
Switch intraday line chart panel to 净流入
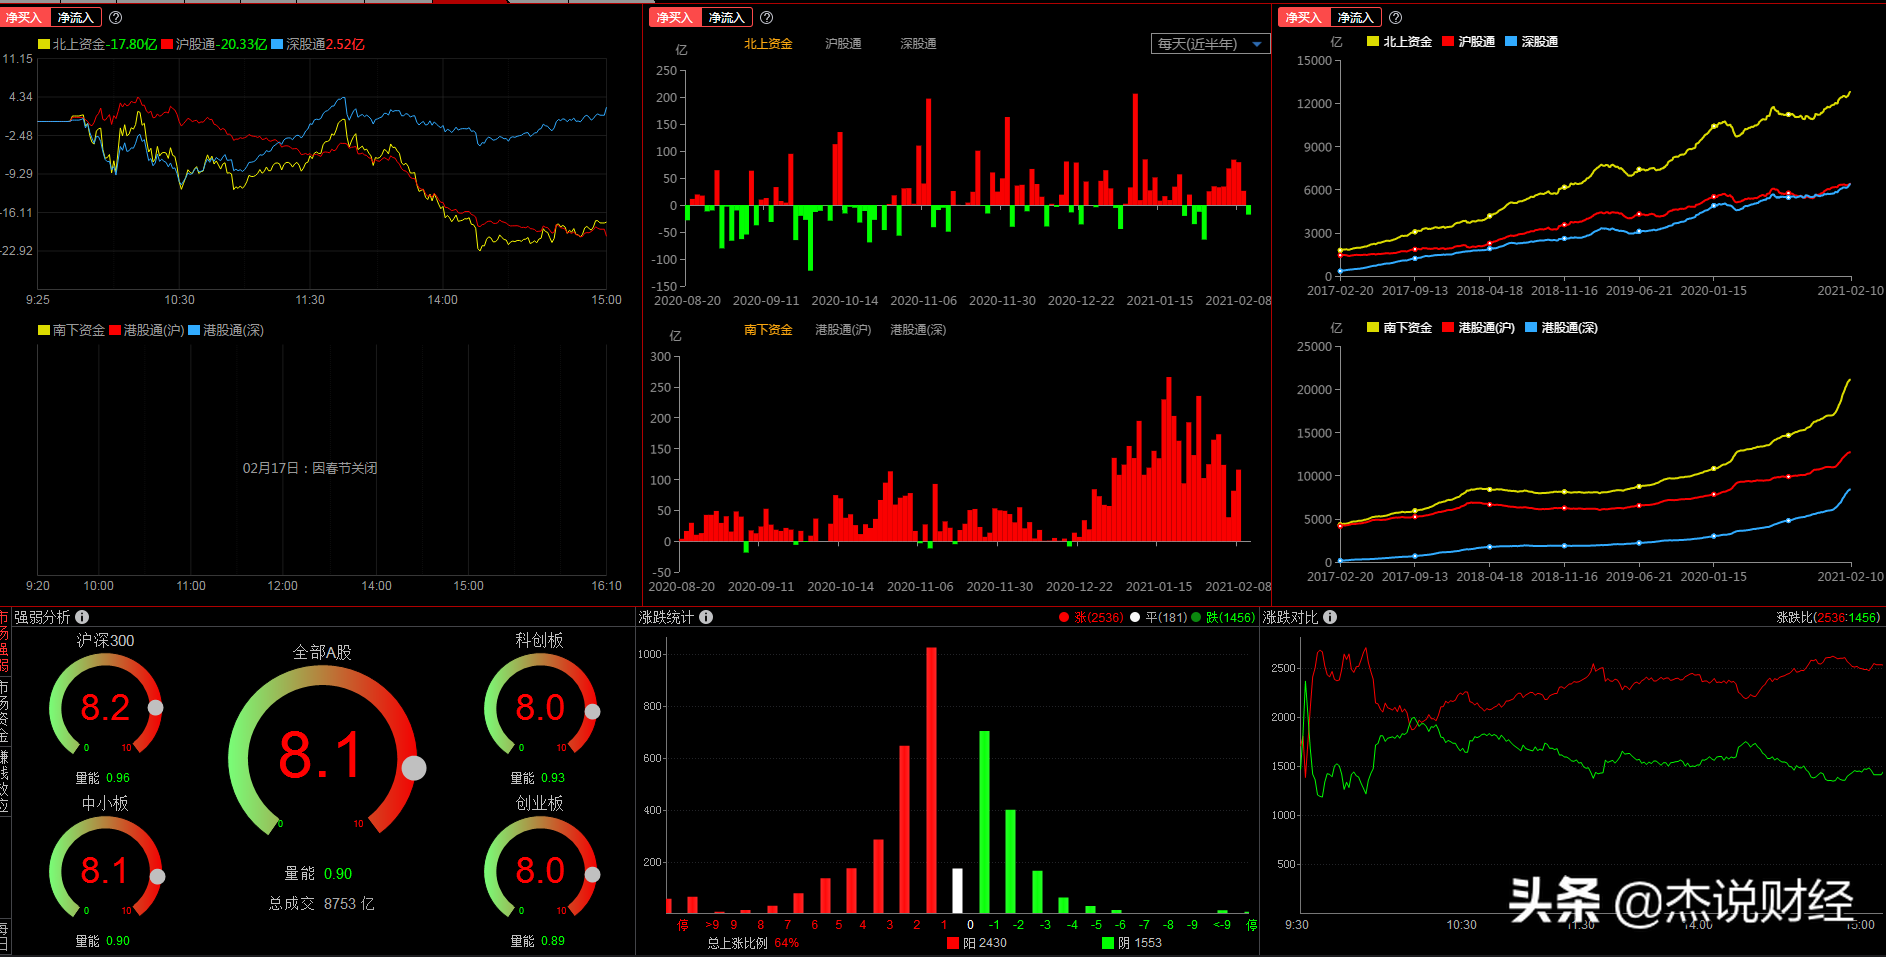point(76,18)
